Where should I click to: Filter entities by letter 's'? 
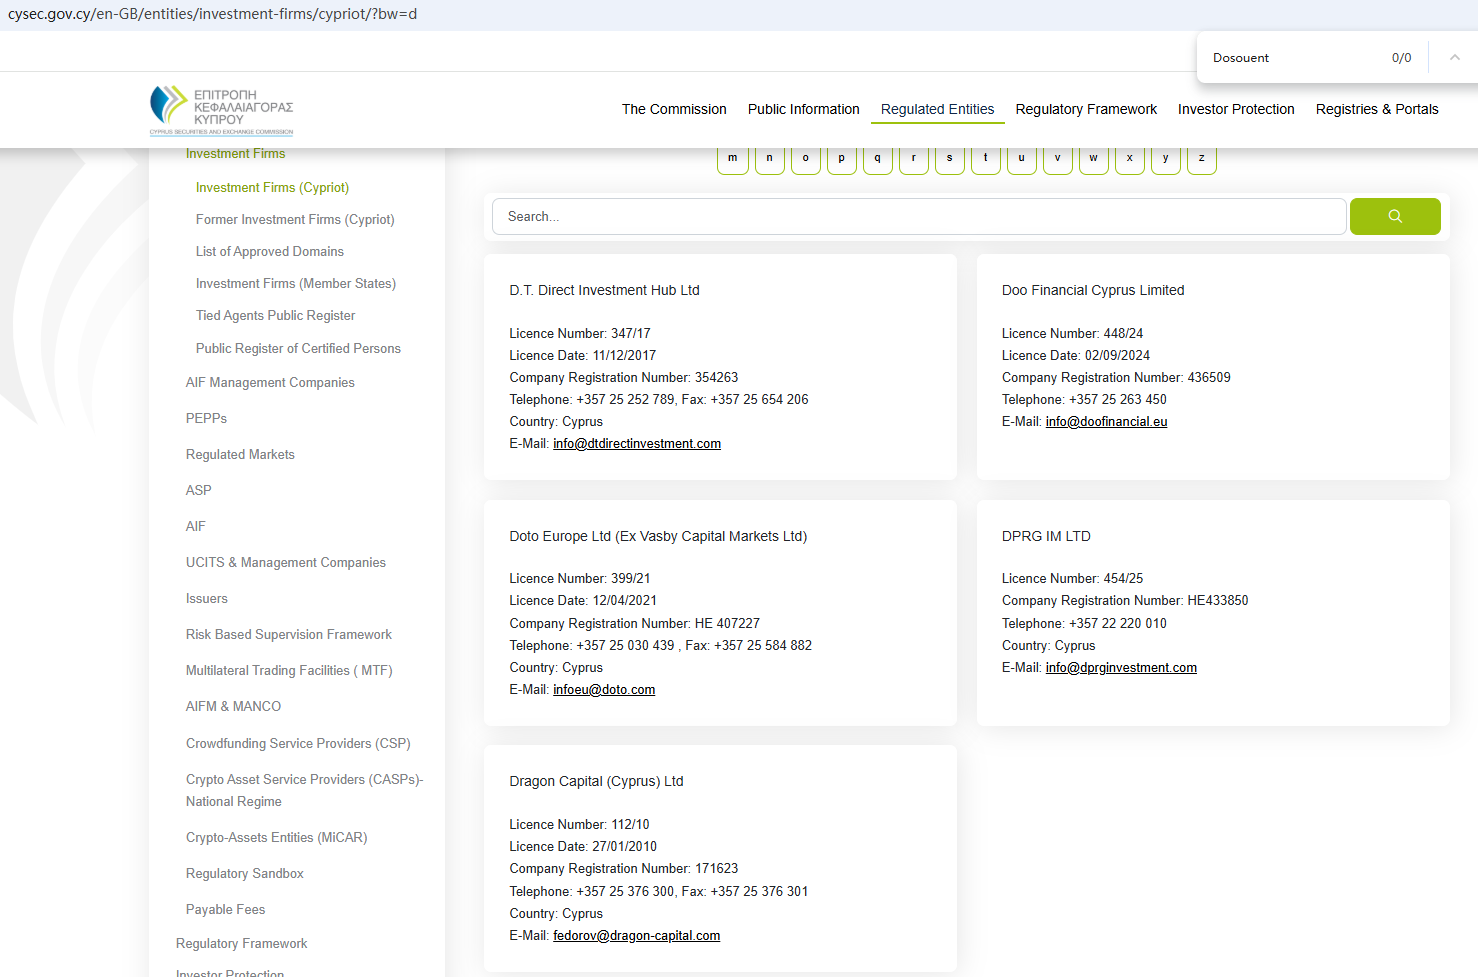949,159
